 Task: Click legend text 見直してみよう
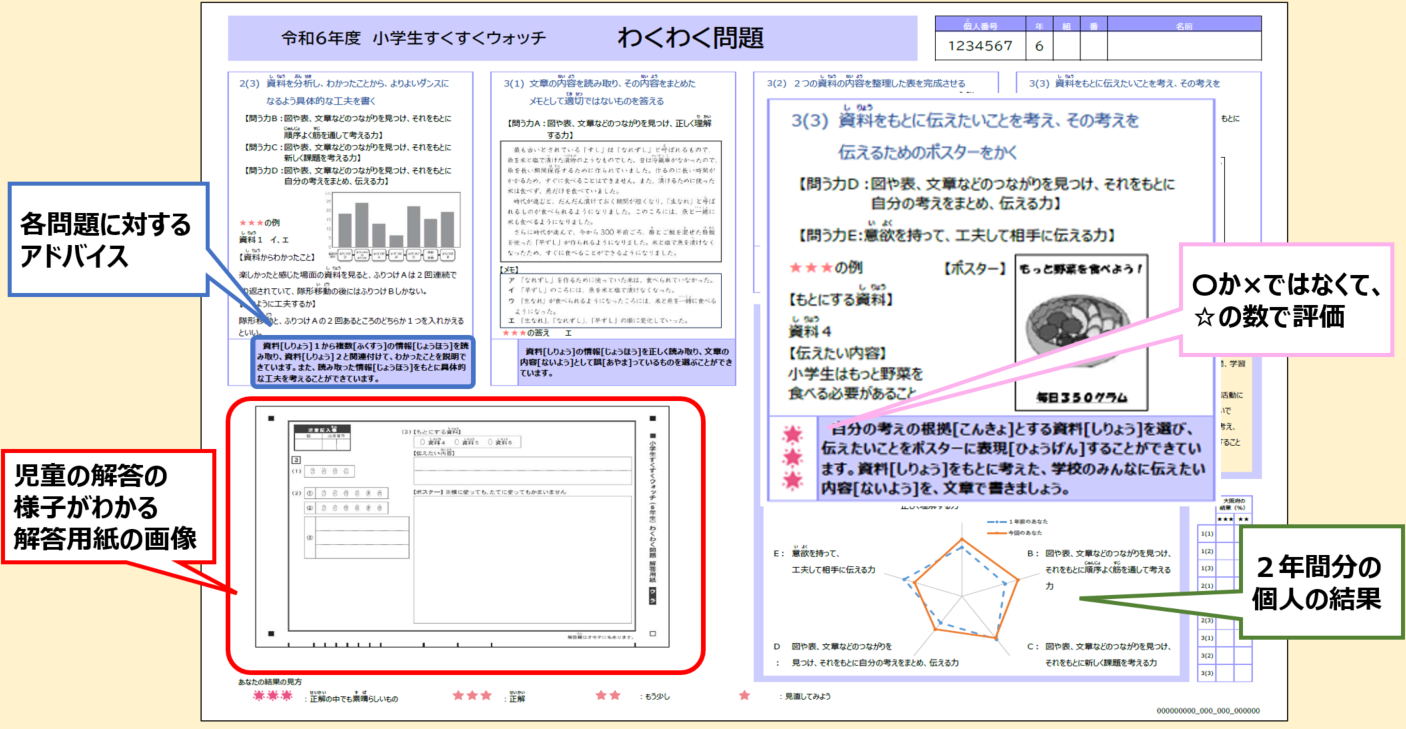805,695
